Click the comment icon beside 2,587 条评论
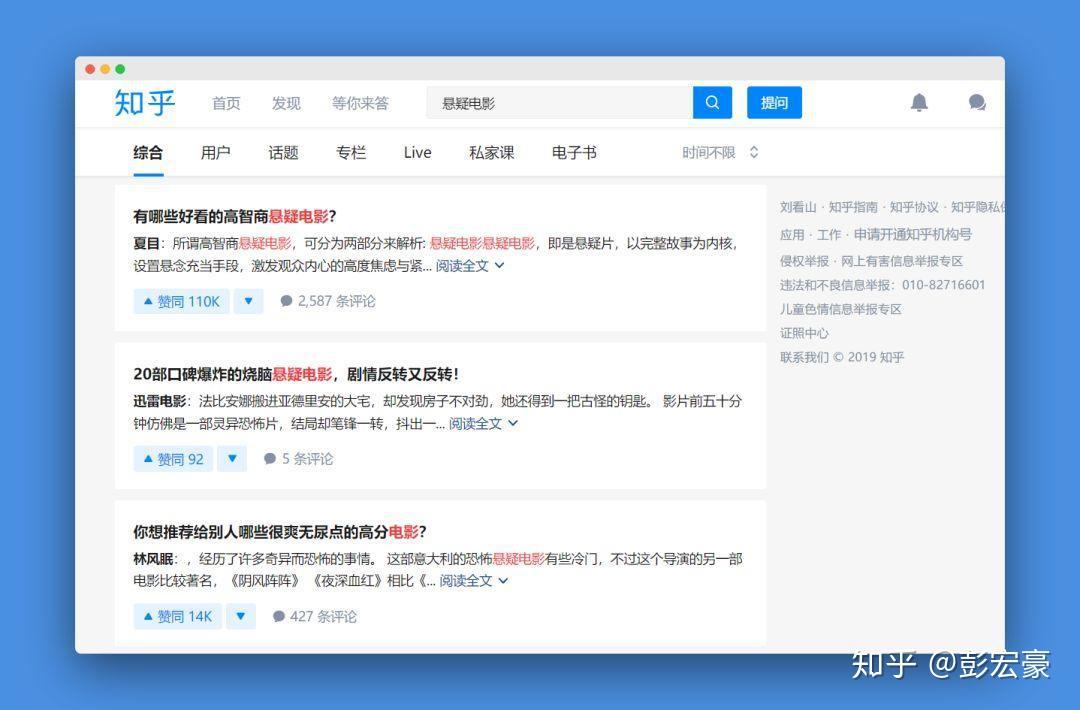The height and width of the screenshot is (710, 1080). (287, 301)
